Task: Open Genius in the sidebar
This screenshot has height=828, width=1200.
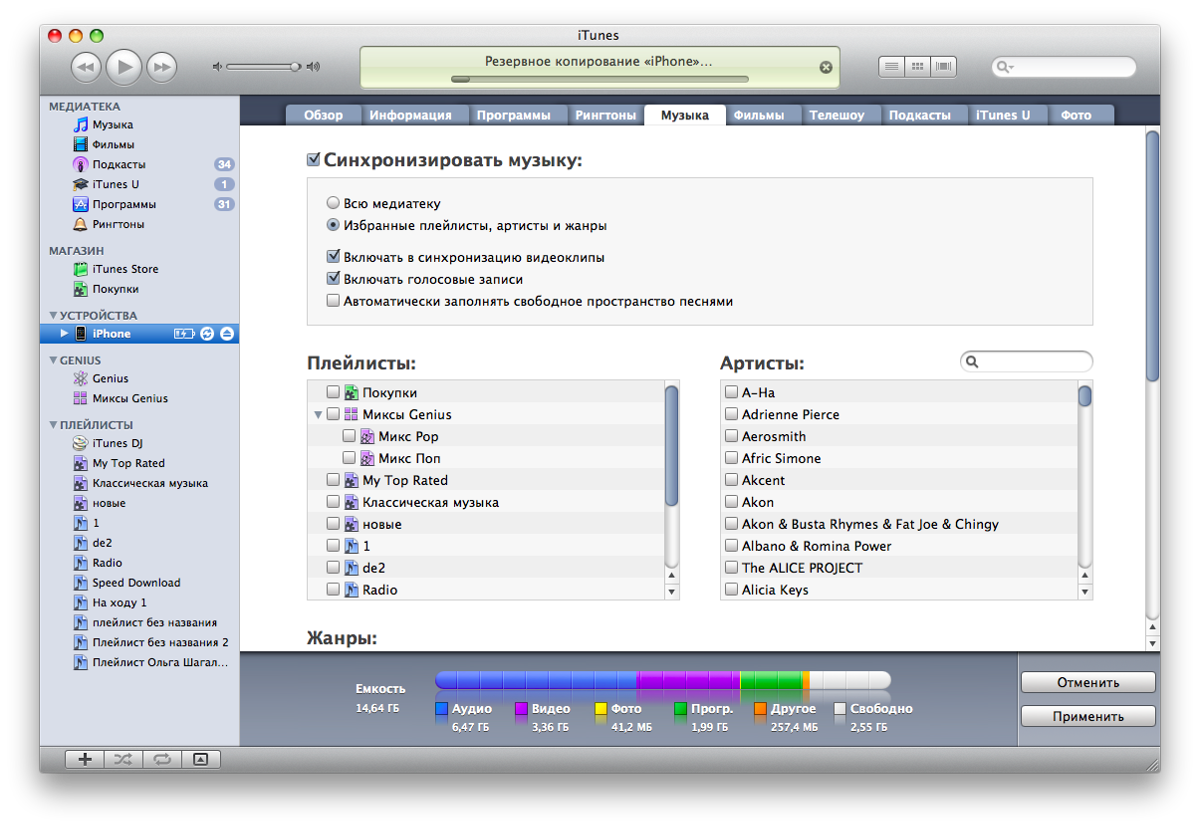Action: point(110,379)
